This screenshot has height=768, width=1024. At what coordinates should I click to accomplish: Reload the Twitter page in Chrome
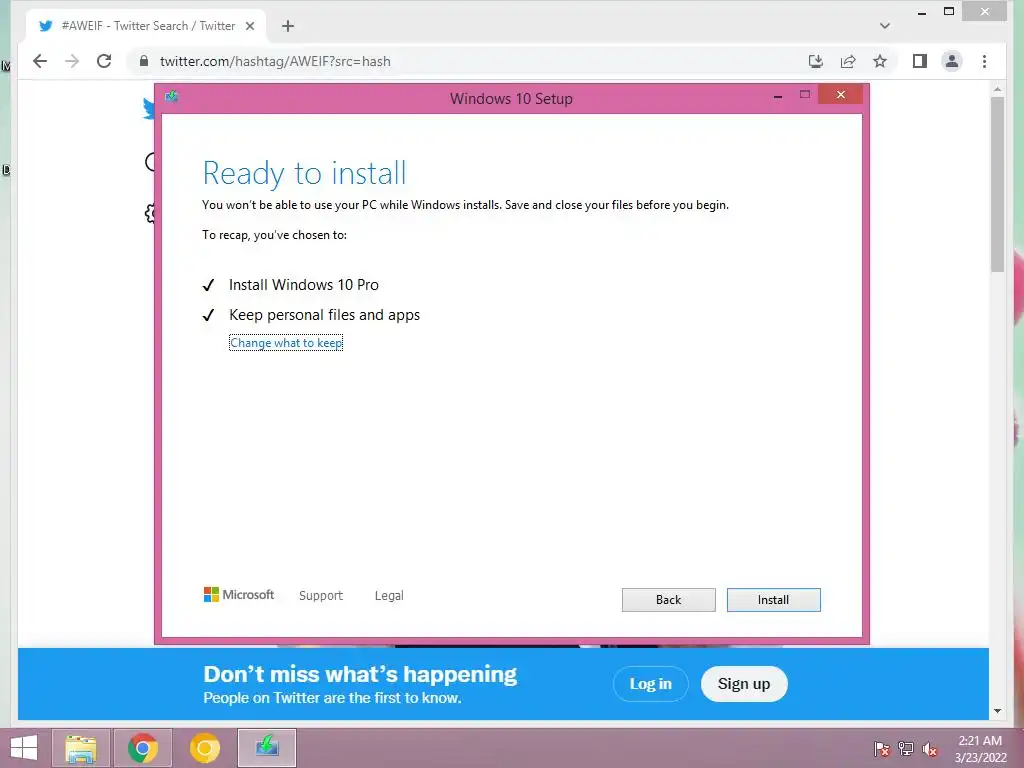tap(104, 61)
